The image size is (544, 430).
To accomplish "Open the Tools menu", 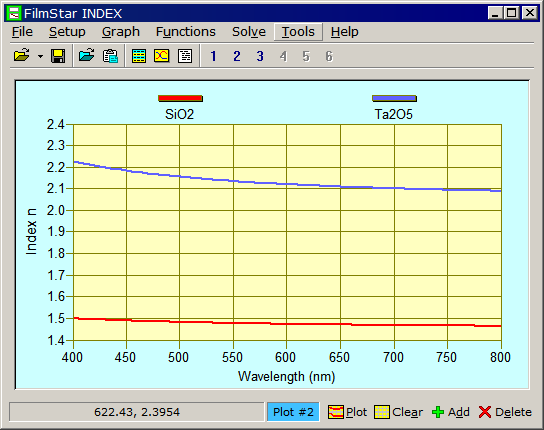I will (298, 32).
